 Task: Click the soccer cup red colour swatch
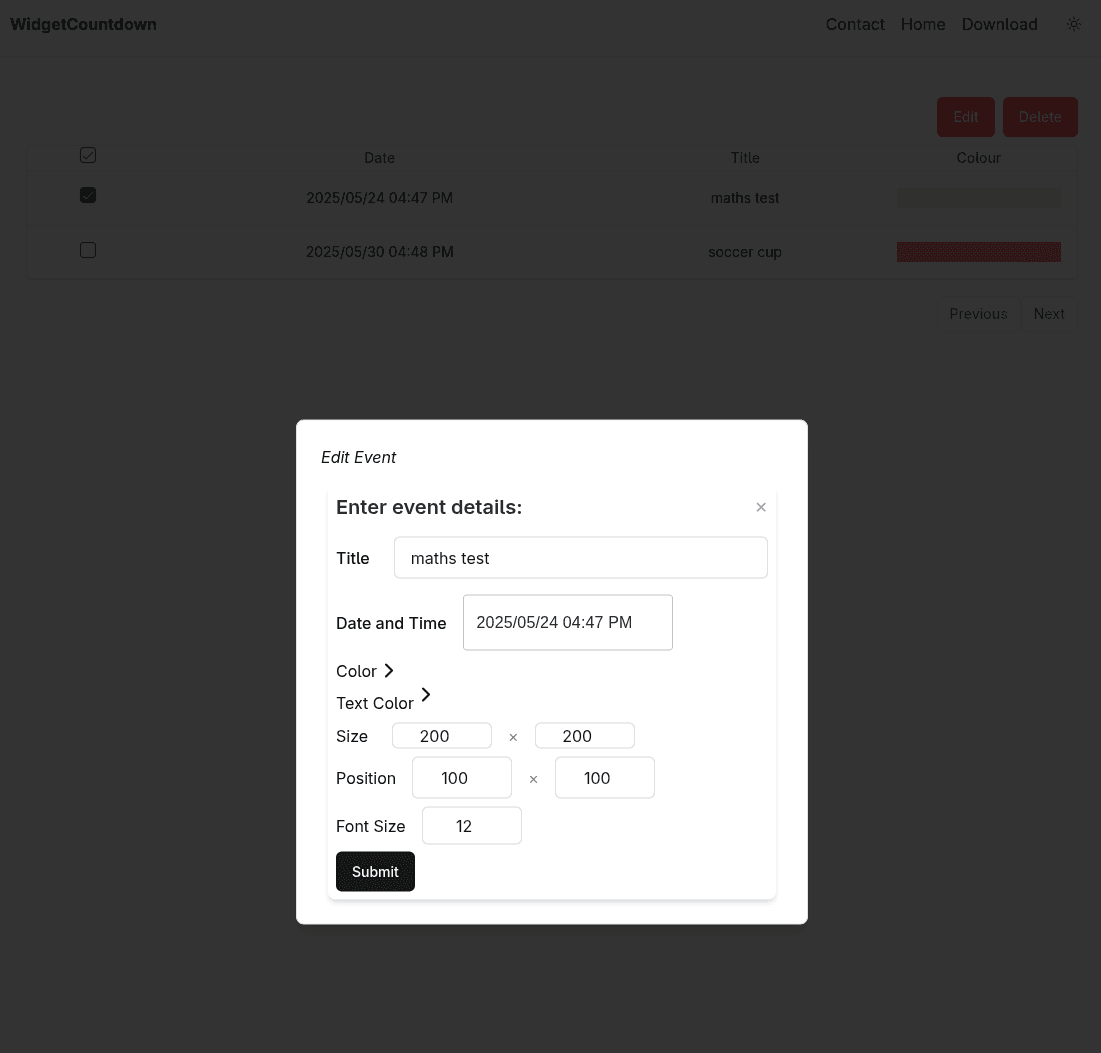[x=978, y=252]
